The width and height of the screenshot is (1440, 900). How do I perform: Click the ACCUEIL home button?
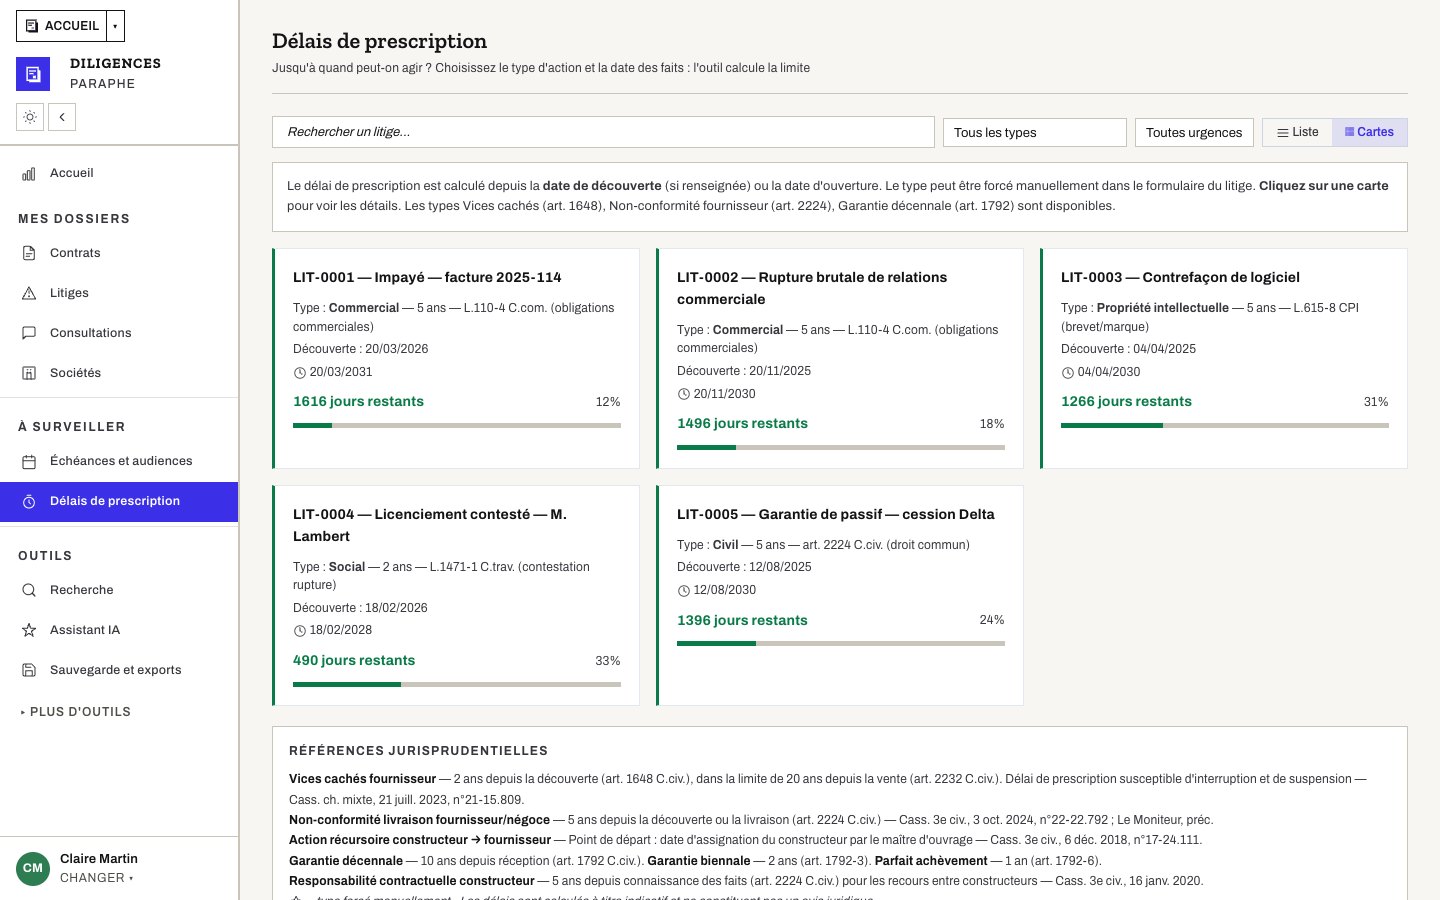(x=61, y=26)
